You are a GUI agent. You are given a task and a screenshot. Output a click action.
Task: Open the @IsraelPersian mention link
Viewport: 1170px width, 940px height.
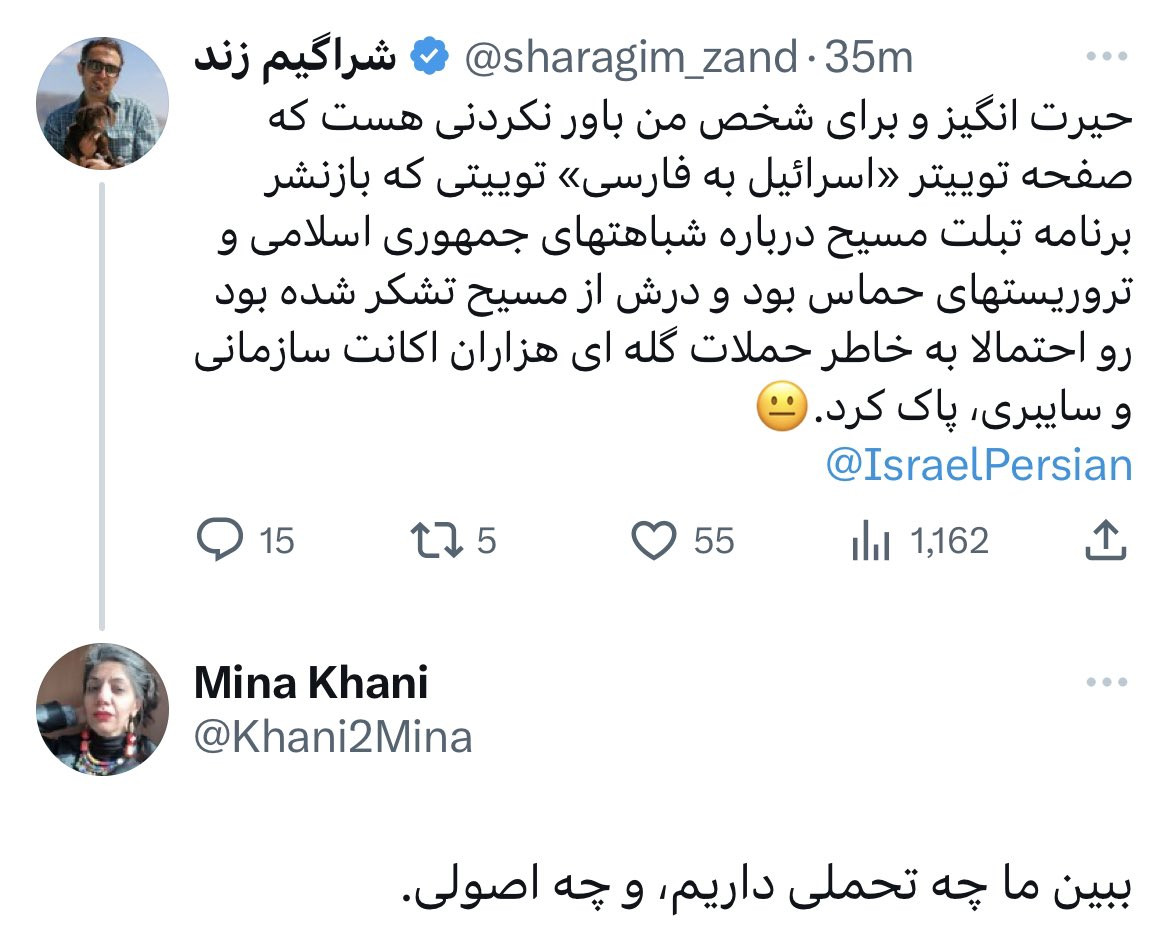(979, 465)
